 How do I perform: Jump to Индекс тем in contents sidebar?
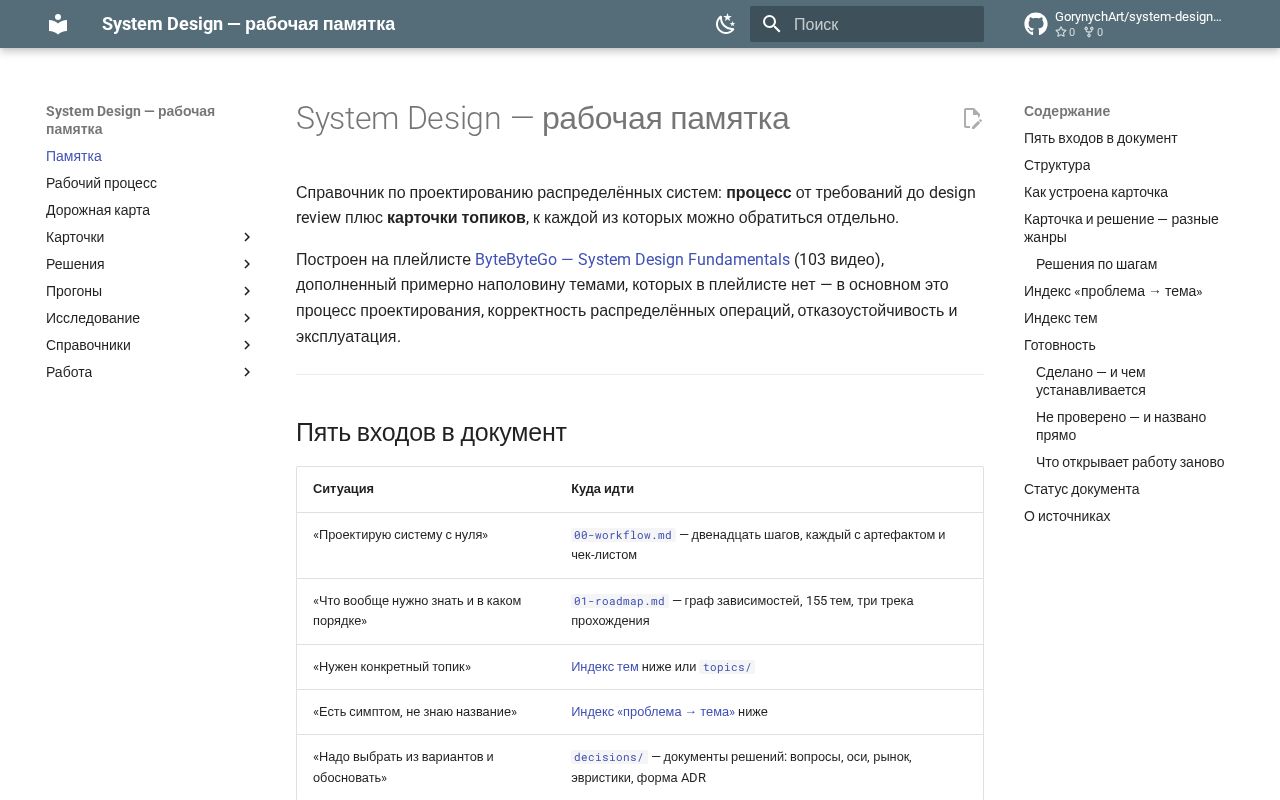click(x=1060, y=318)
